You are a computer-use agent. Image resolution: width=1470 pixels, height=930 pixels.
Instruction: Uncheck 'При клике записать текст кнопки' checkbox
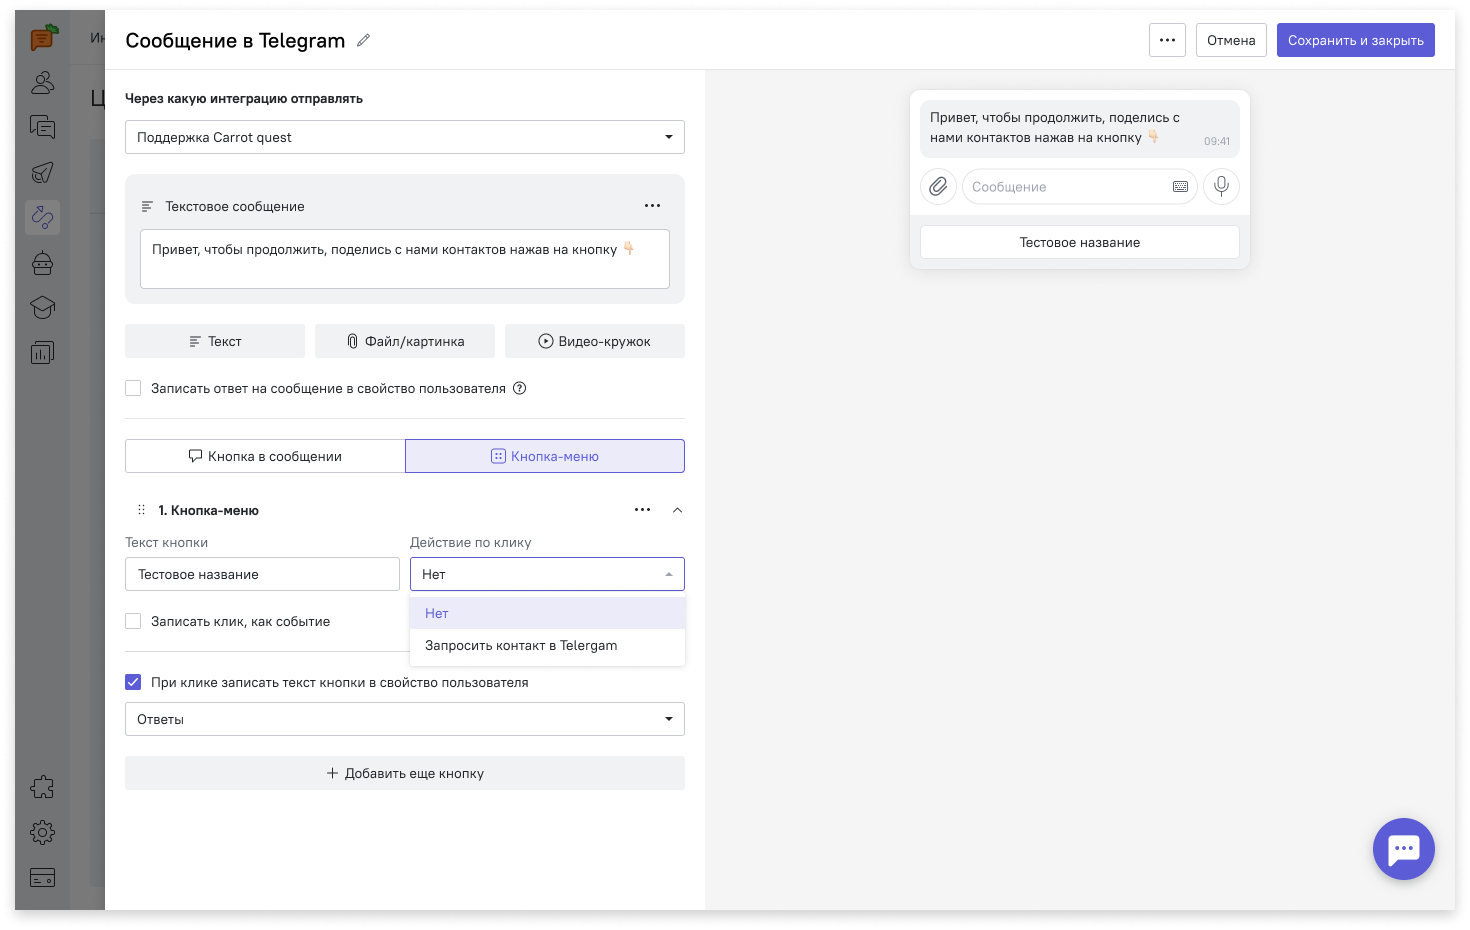(x=133, y=682)
